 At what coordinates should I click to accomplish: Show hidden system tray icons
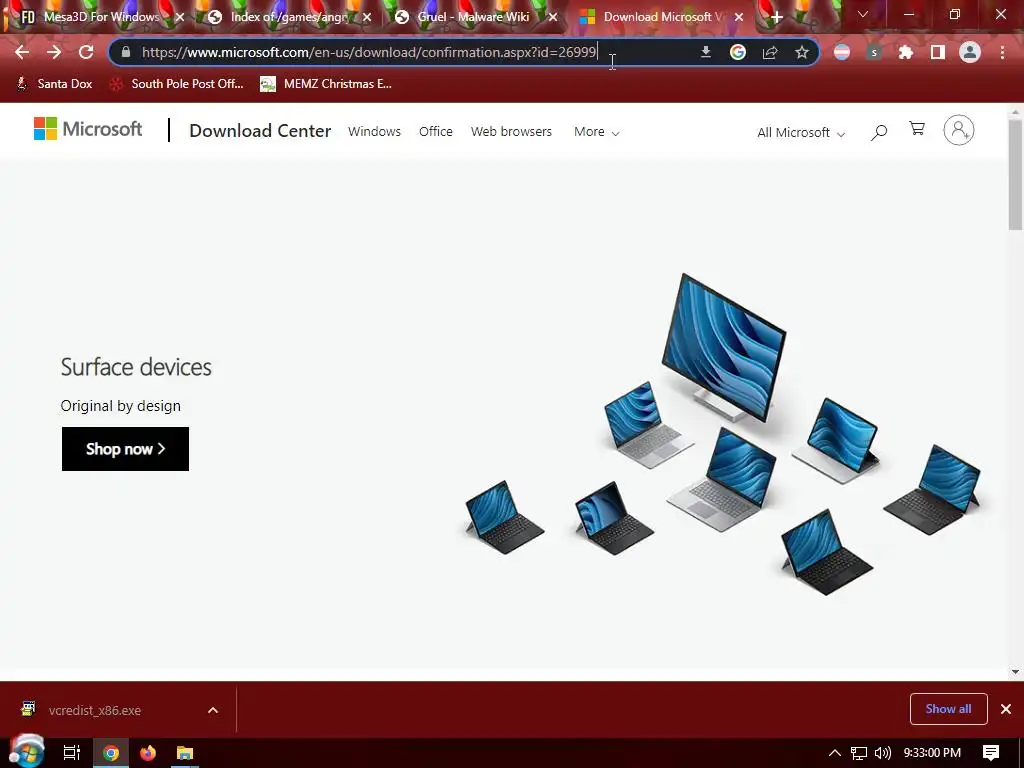(835, 753)
